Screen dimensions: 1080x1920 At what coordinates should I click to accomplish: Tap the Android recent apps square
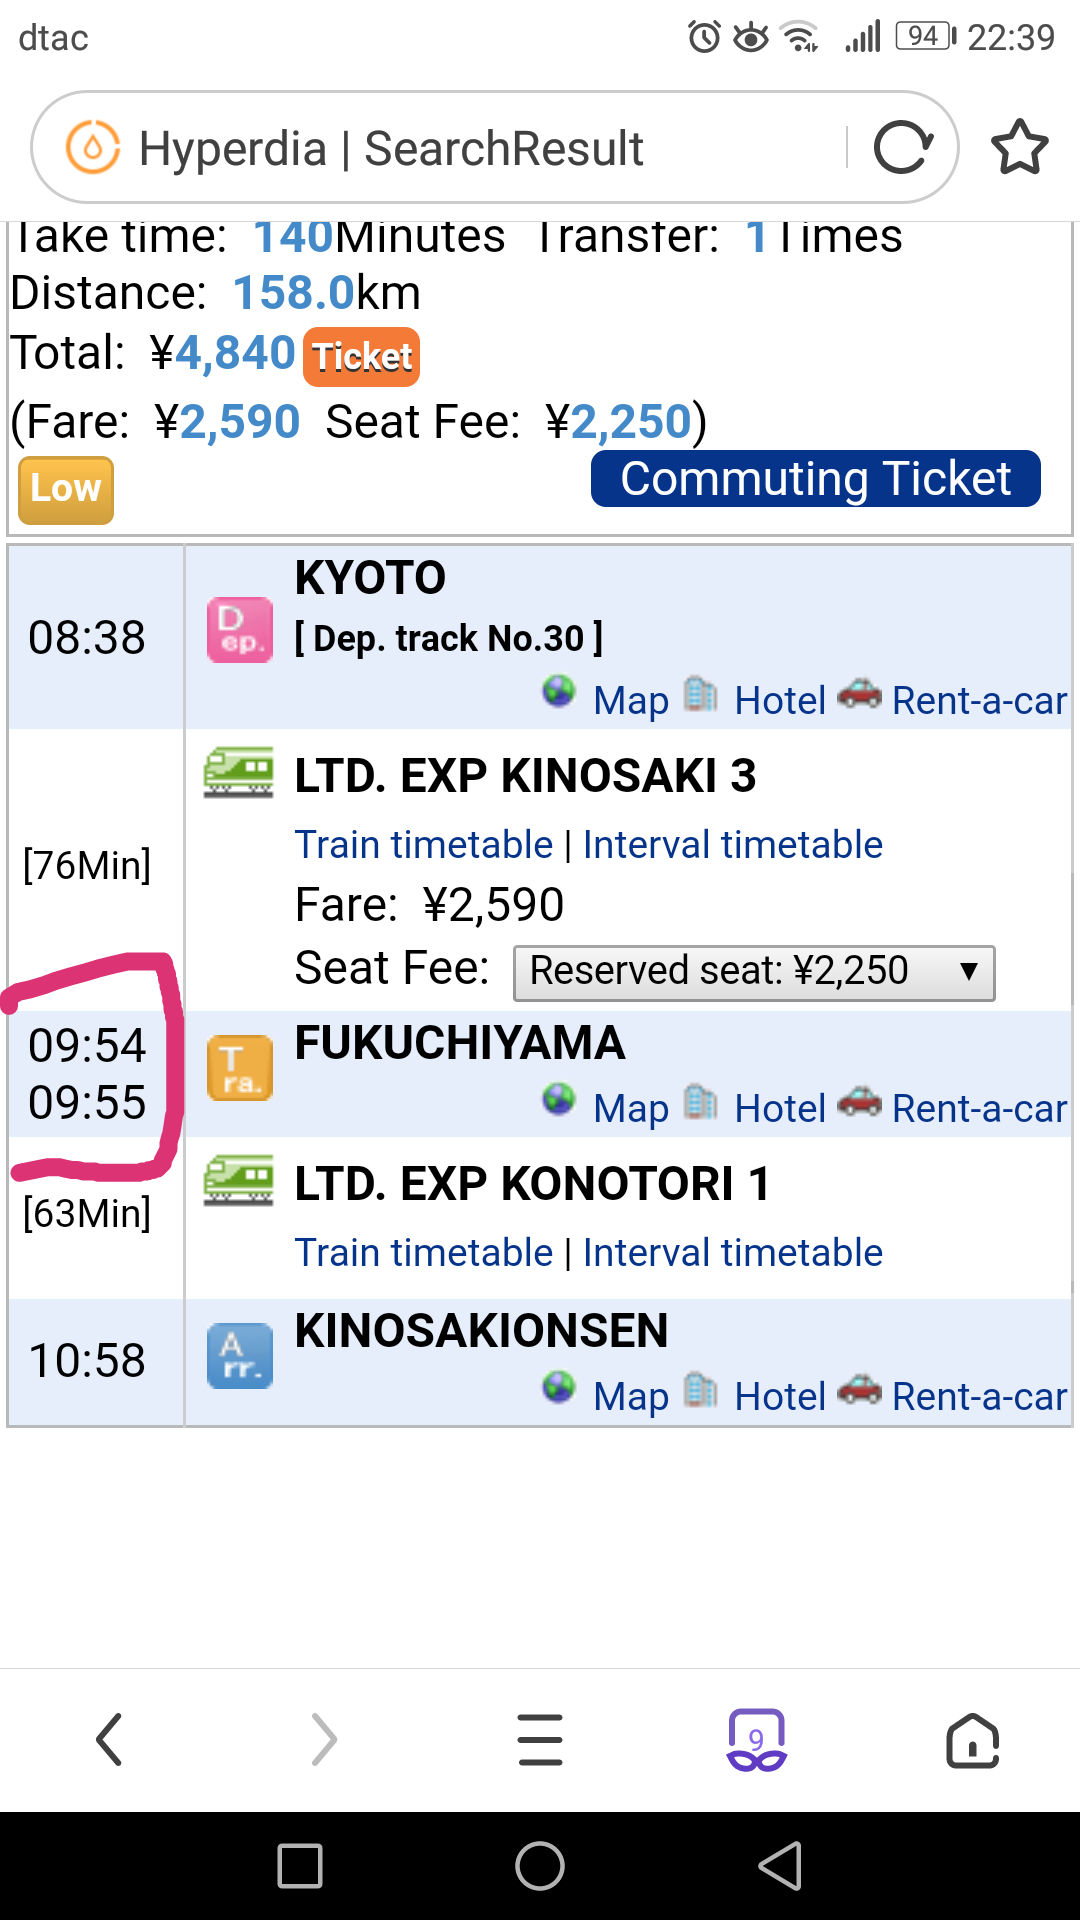[x=300, y=1866]
